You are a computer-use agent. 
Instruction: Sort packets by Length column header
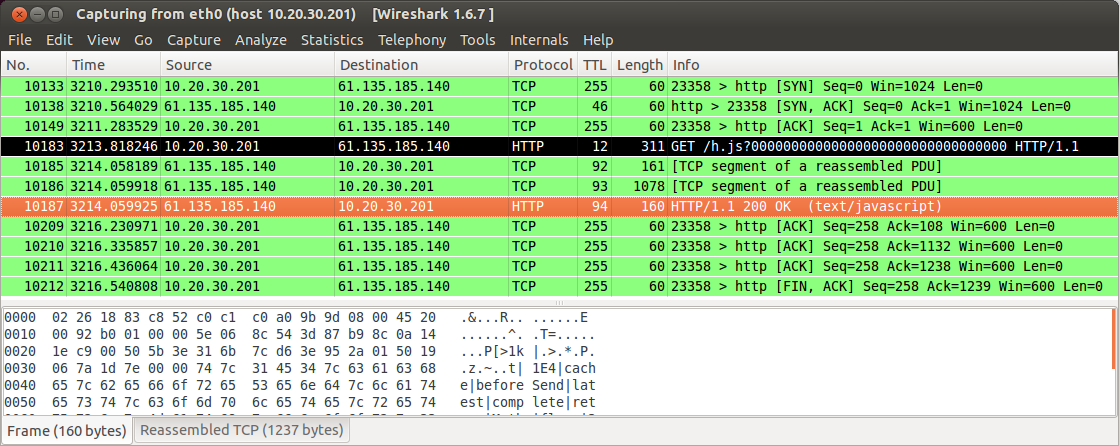coord(639,65)
